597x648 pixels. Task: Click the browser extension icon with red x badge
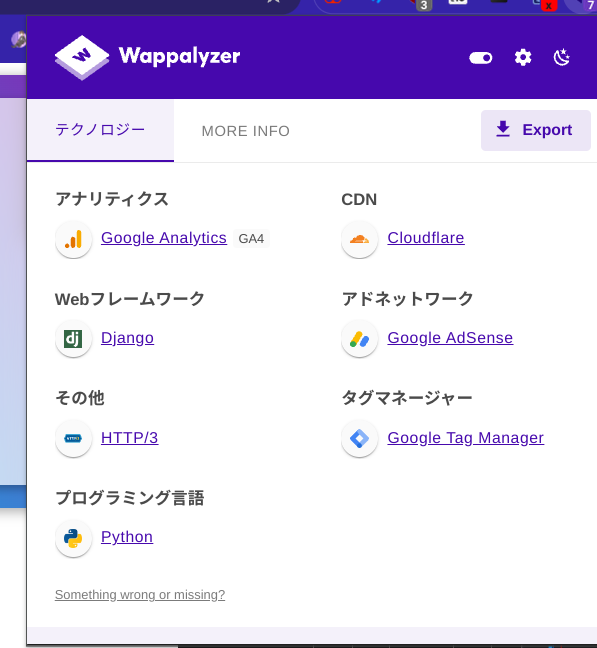(x=545, y=4)
